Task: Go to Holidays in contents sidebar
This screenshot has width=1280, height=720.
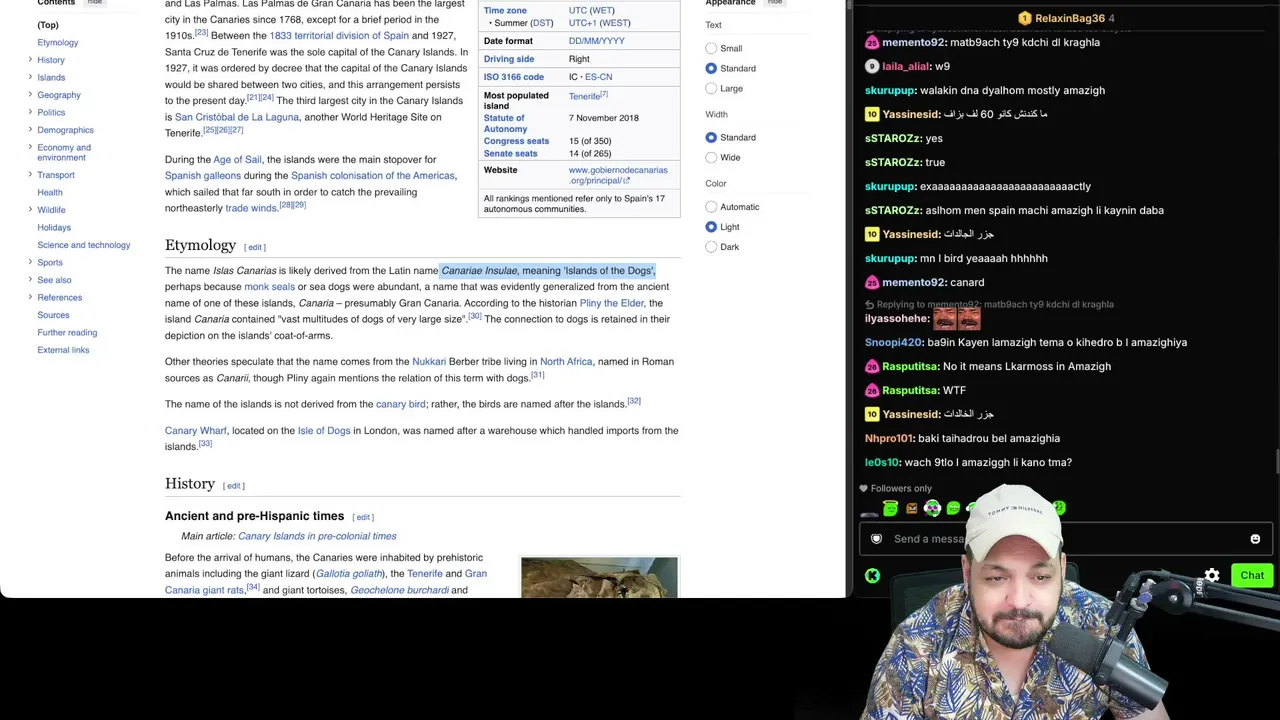Action: click(x=54, y=227)
